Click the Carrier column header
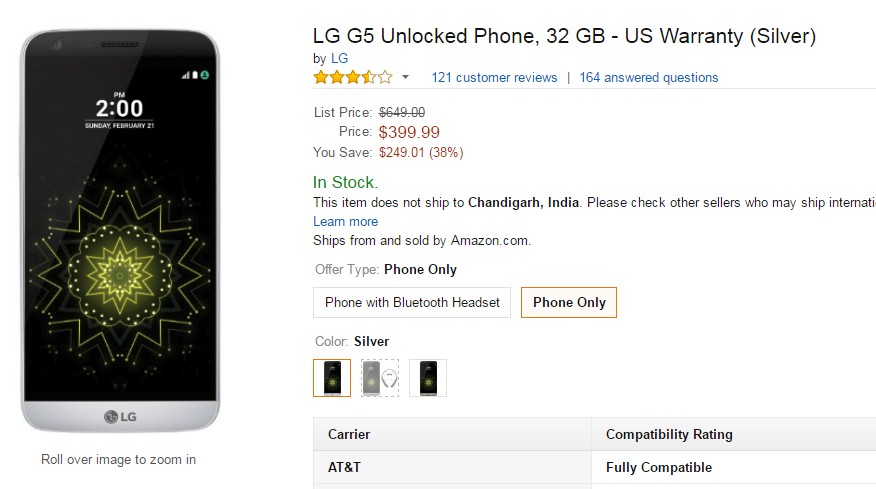The width and height of the screenshot is (876, 489). (x=349, y=434)
